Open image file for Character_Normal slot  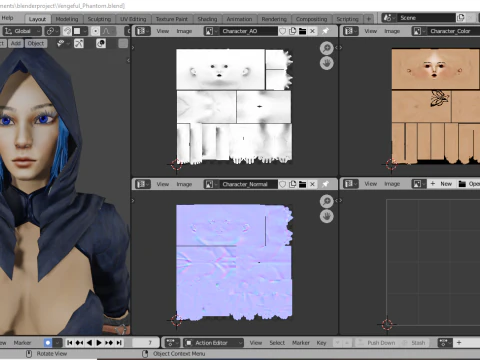(x=302, y=184)
